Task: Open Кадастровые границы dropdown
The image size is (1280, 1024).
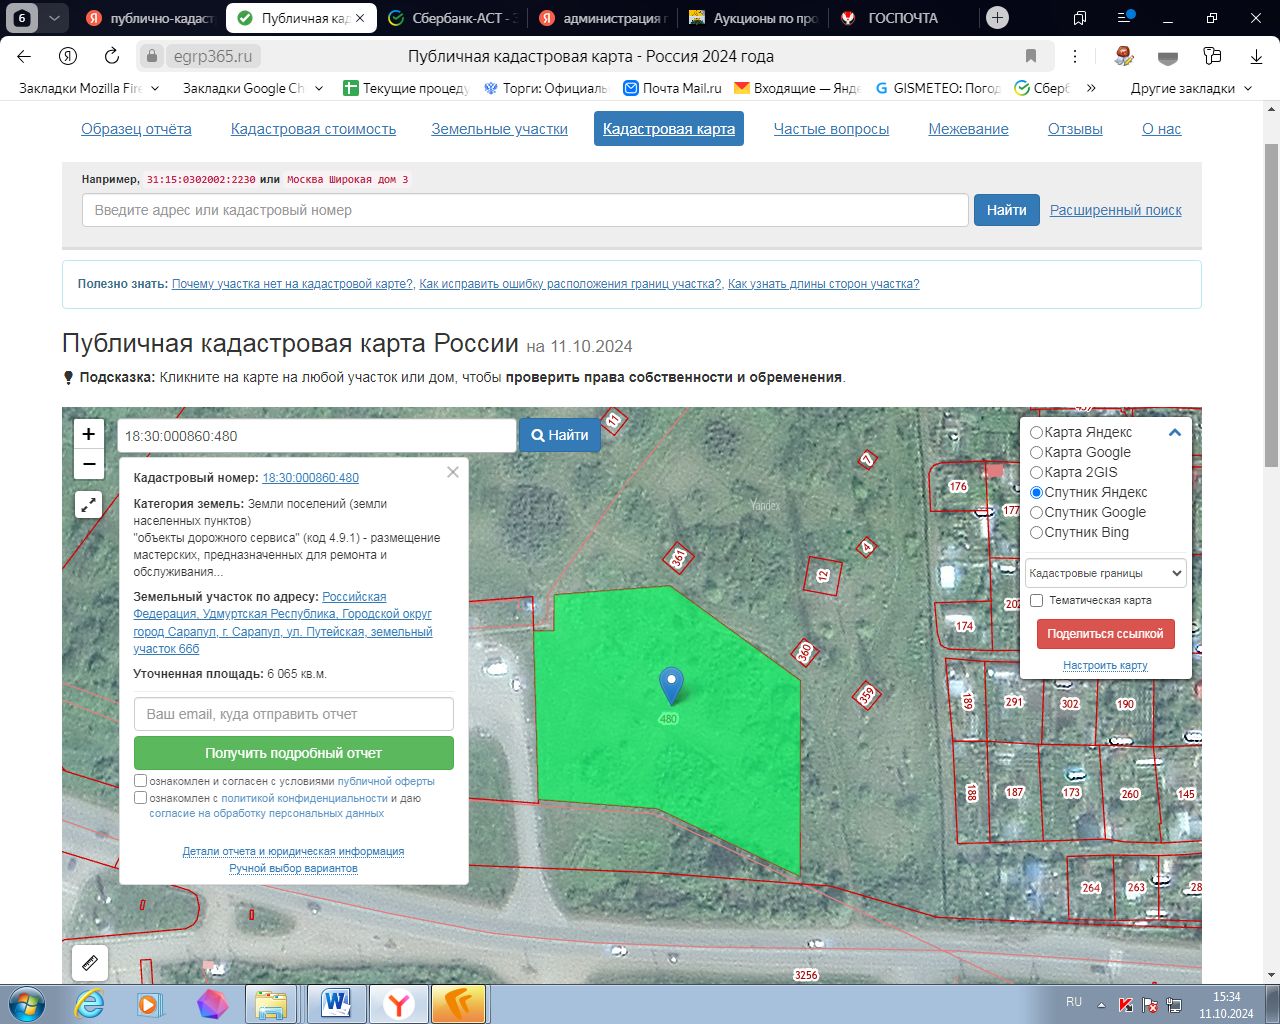Action: pyautogui.click(x=1105, y=573)
